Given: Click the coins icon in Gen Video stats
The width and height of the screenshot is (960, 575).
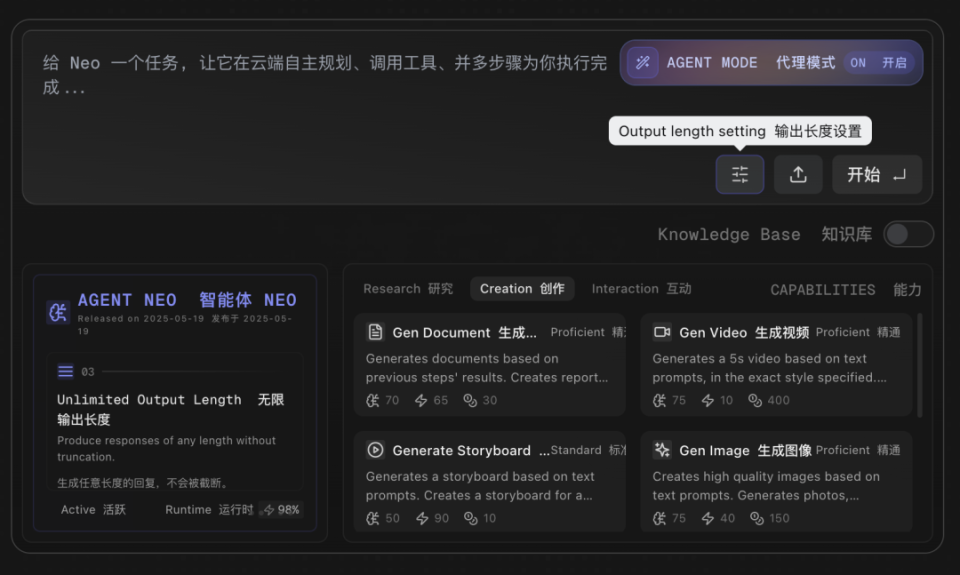Looking at the screenshot, I should pyautogui.click(x=754, y=400).
